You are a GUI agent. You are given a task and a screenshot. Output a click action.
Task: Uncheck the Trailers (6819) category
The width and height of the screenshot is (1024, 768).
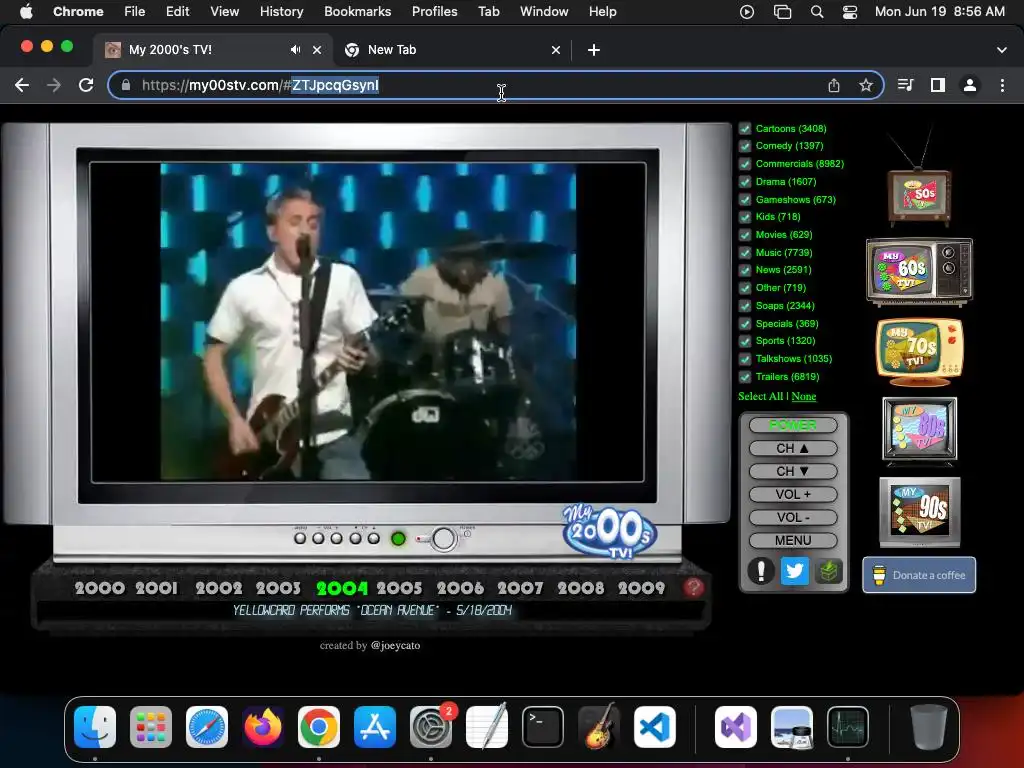(x=745, y=377)
